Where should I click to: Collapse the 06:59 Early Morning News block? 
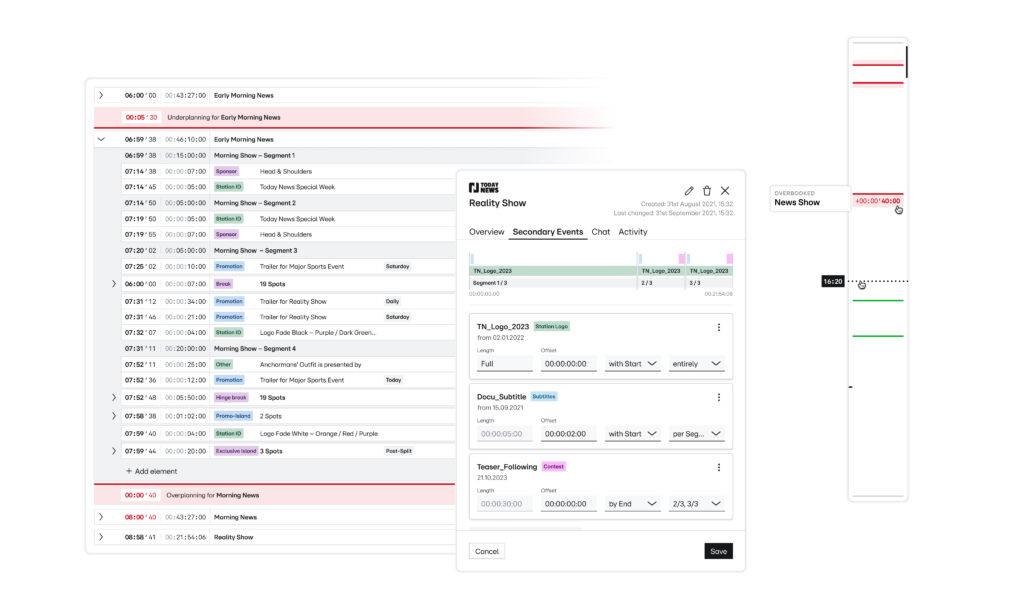click(x=101, y=140)
